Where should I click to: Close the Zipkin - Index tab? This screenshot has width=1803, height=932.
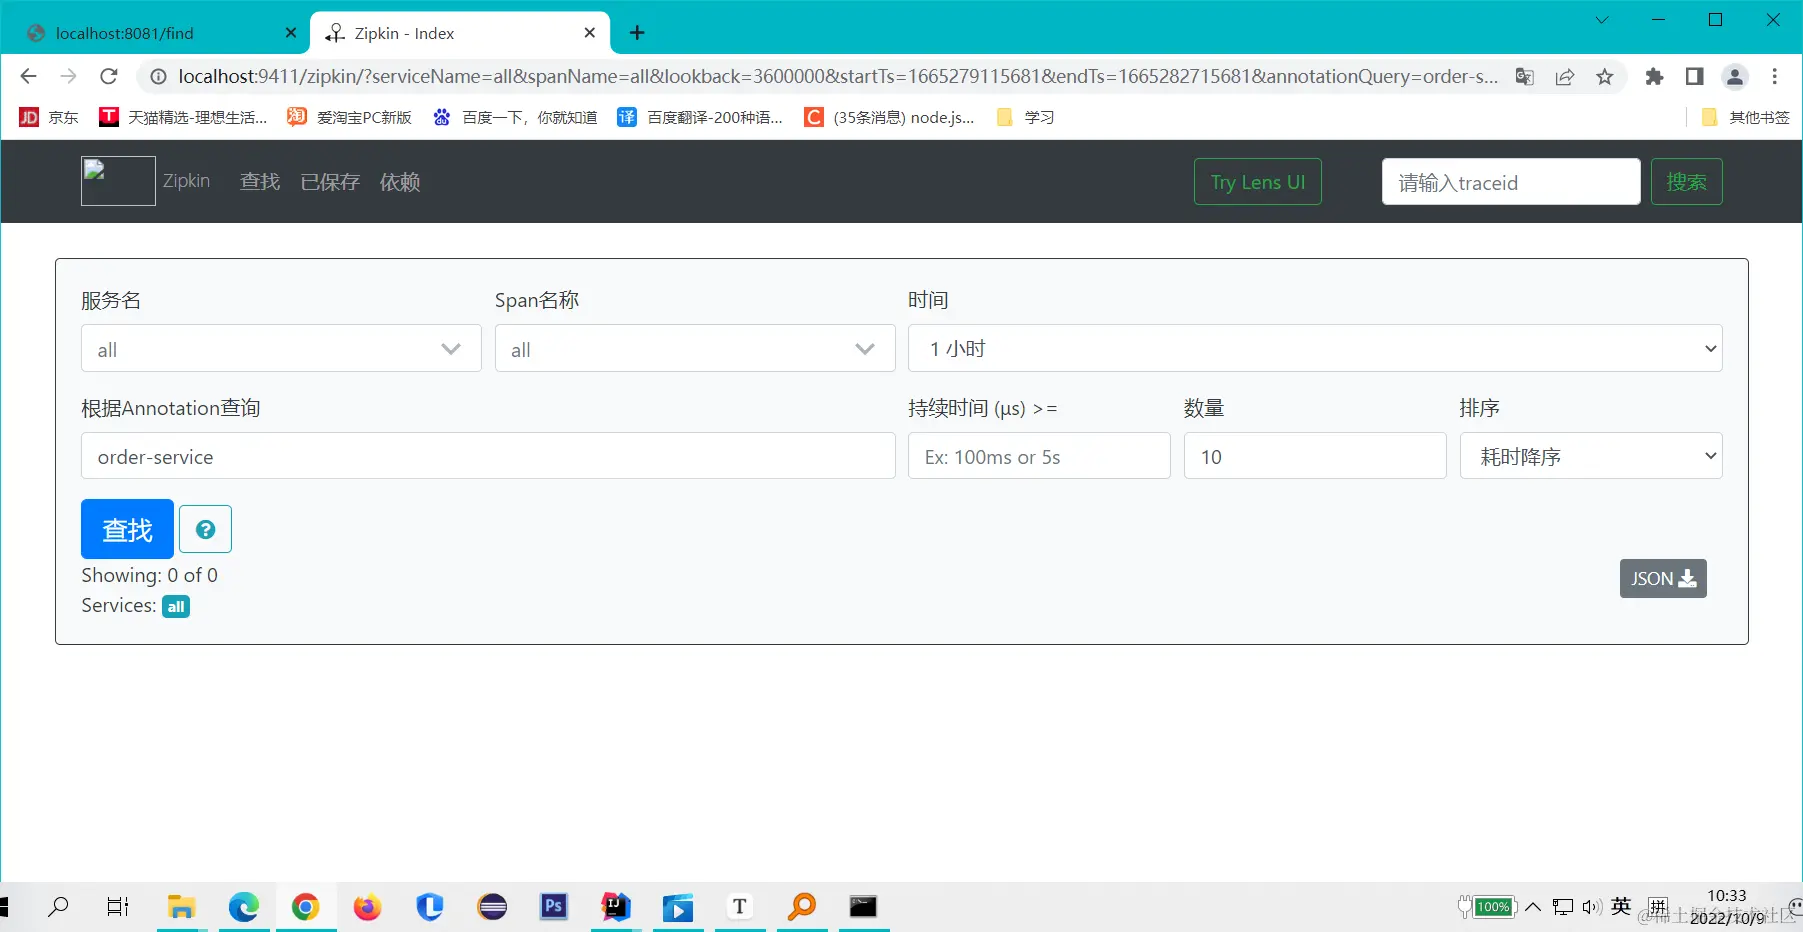pyautogui.click(x=590, y=33)
